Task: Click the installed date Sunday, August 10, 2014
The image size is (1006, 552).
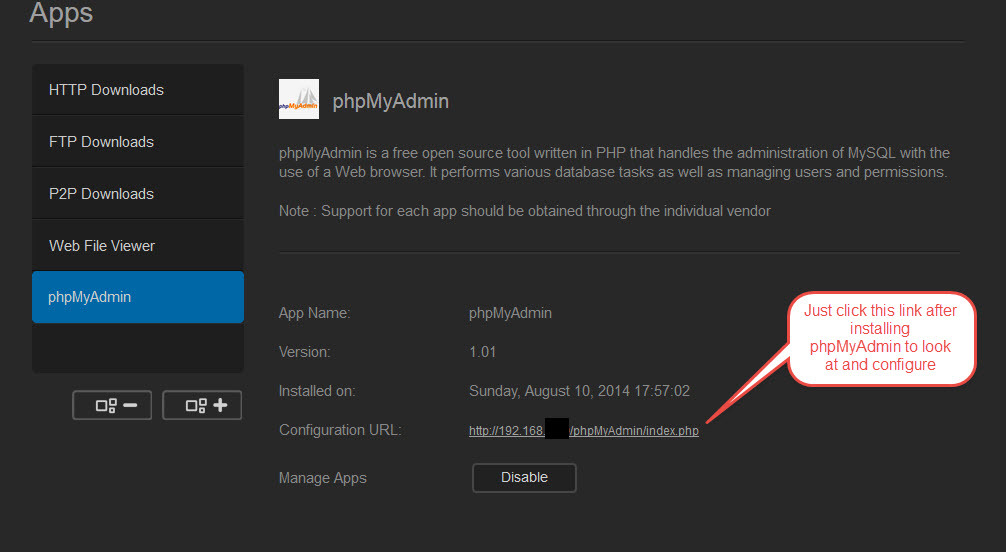Action: [579, 392]
